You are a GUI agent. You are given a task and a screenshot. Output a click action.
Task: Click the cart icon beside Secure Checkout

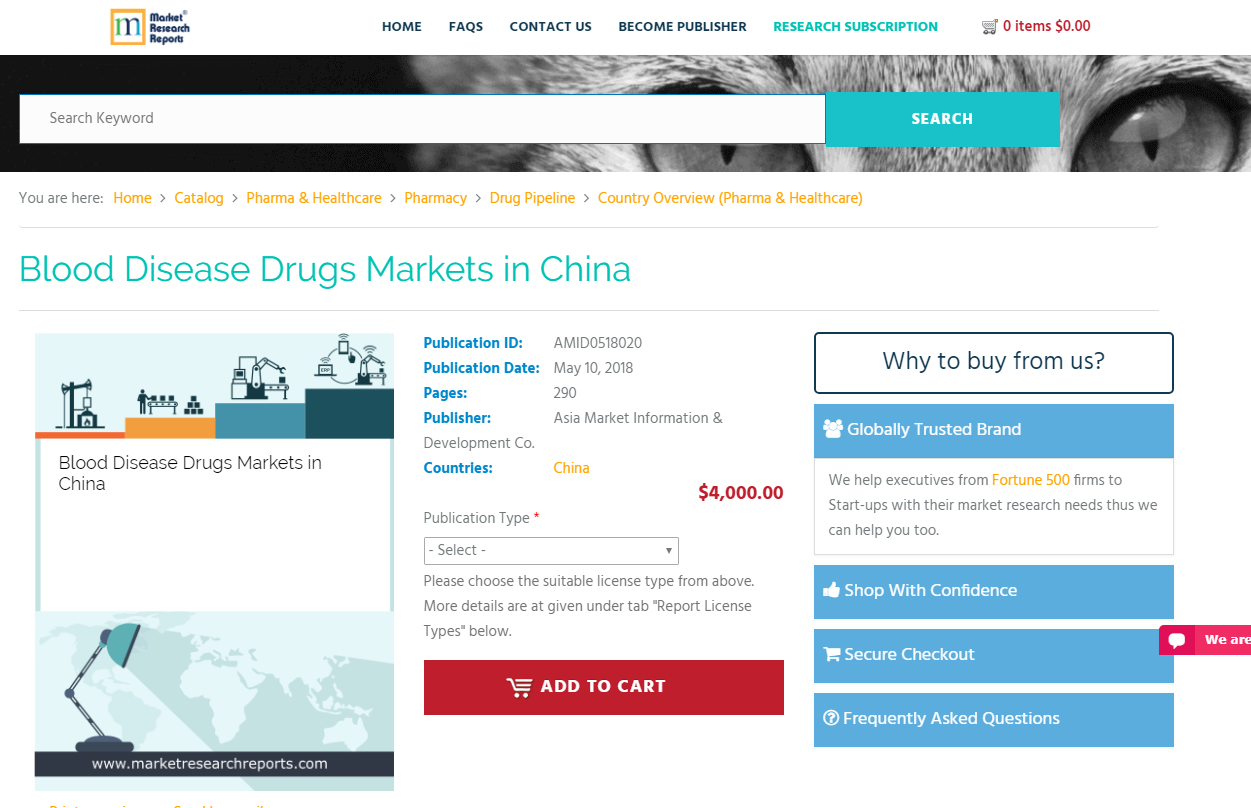pos(831,654)
